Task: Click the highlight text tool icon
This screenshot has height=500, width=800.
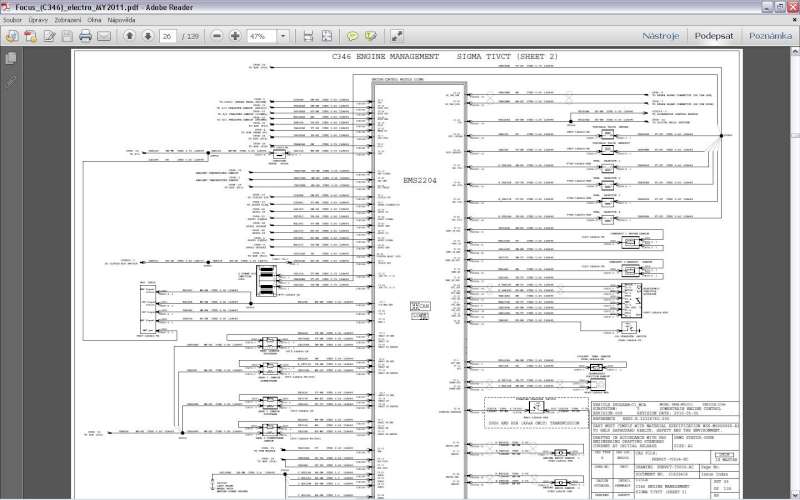Action: click(x=371, y=36)
